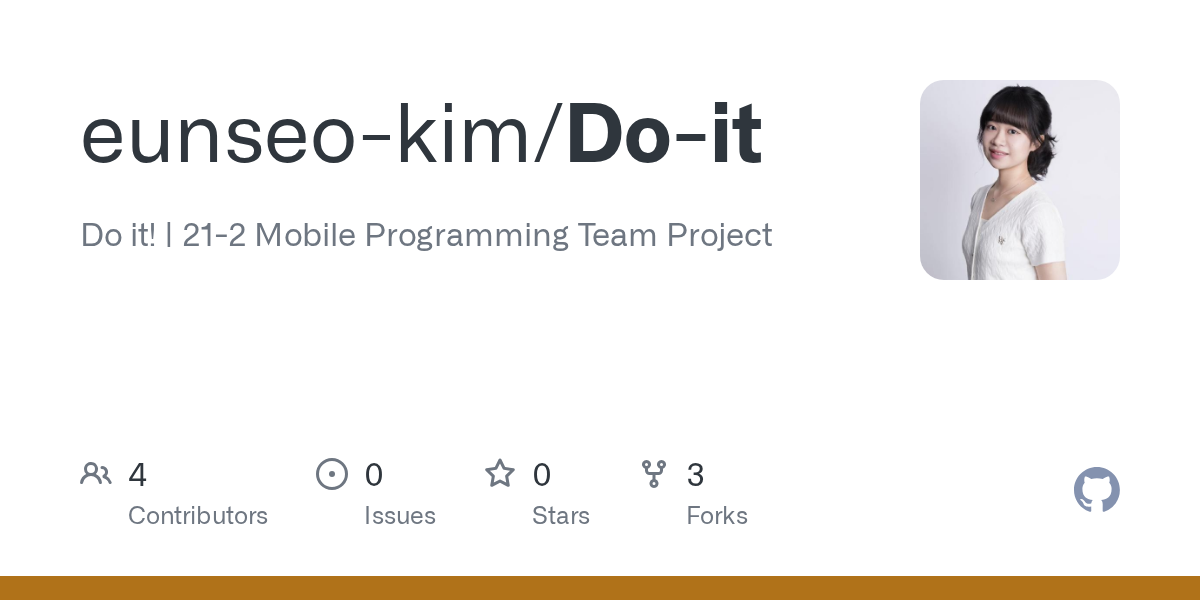Click the contributors count 4
The width and height of the screenshot is (1200, 600).
tap(138, 474)
